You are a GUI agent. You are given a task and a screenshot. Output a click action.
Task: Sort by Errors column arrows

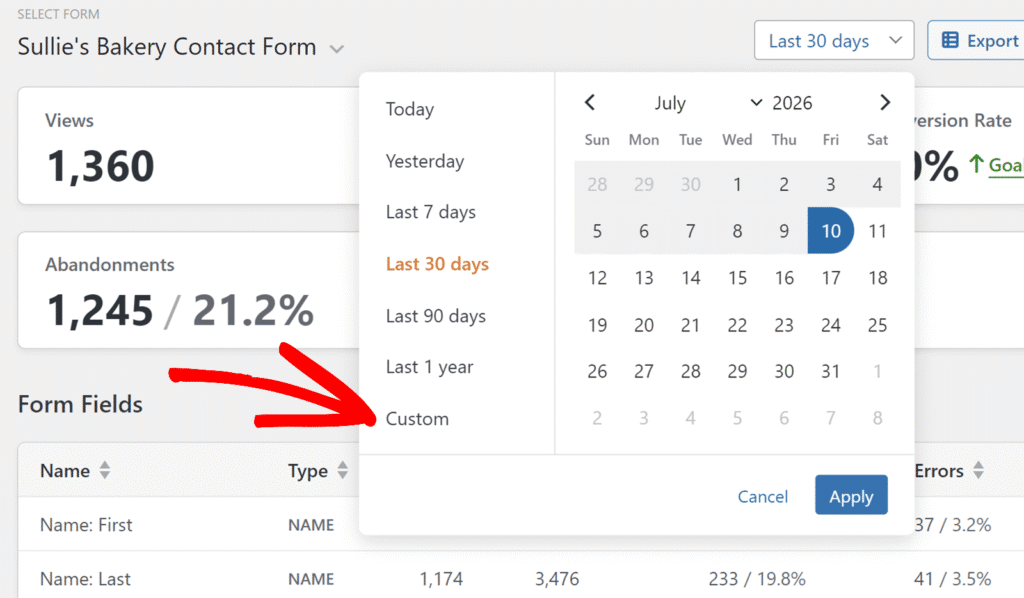click(978, 470)
